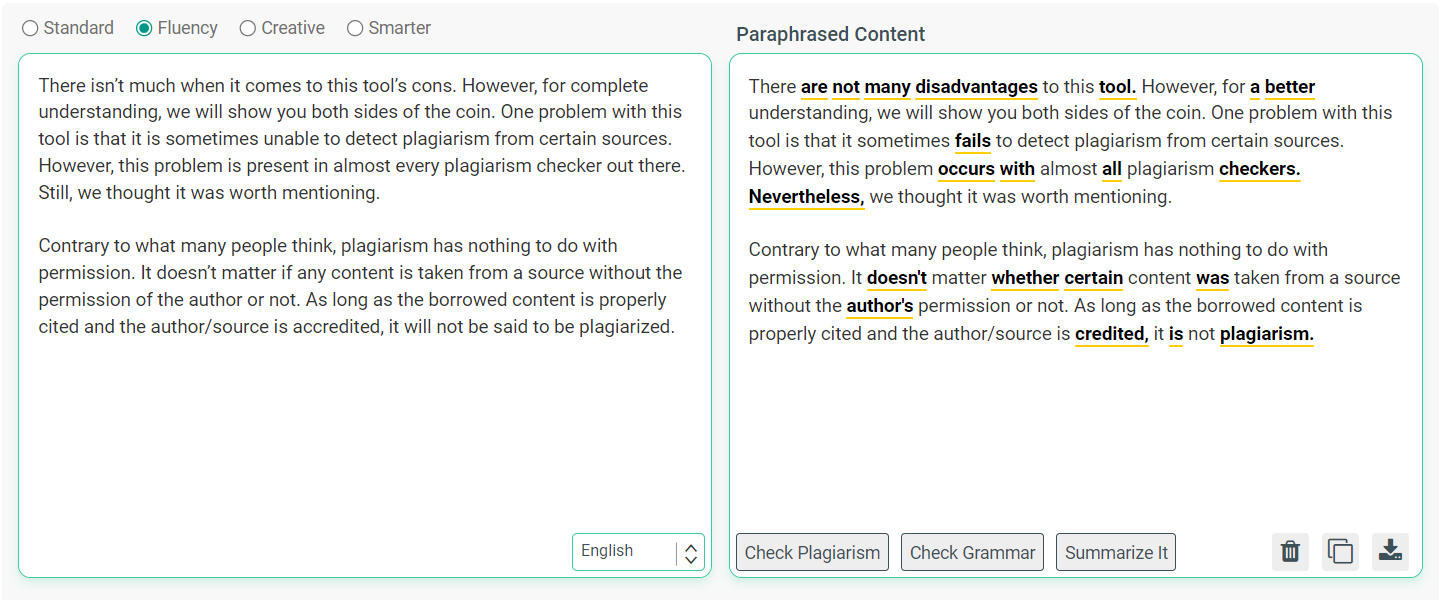Enable the Smarter mode option
The width and height of the screenshot is (1440, 600).
pos(355,28)
